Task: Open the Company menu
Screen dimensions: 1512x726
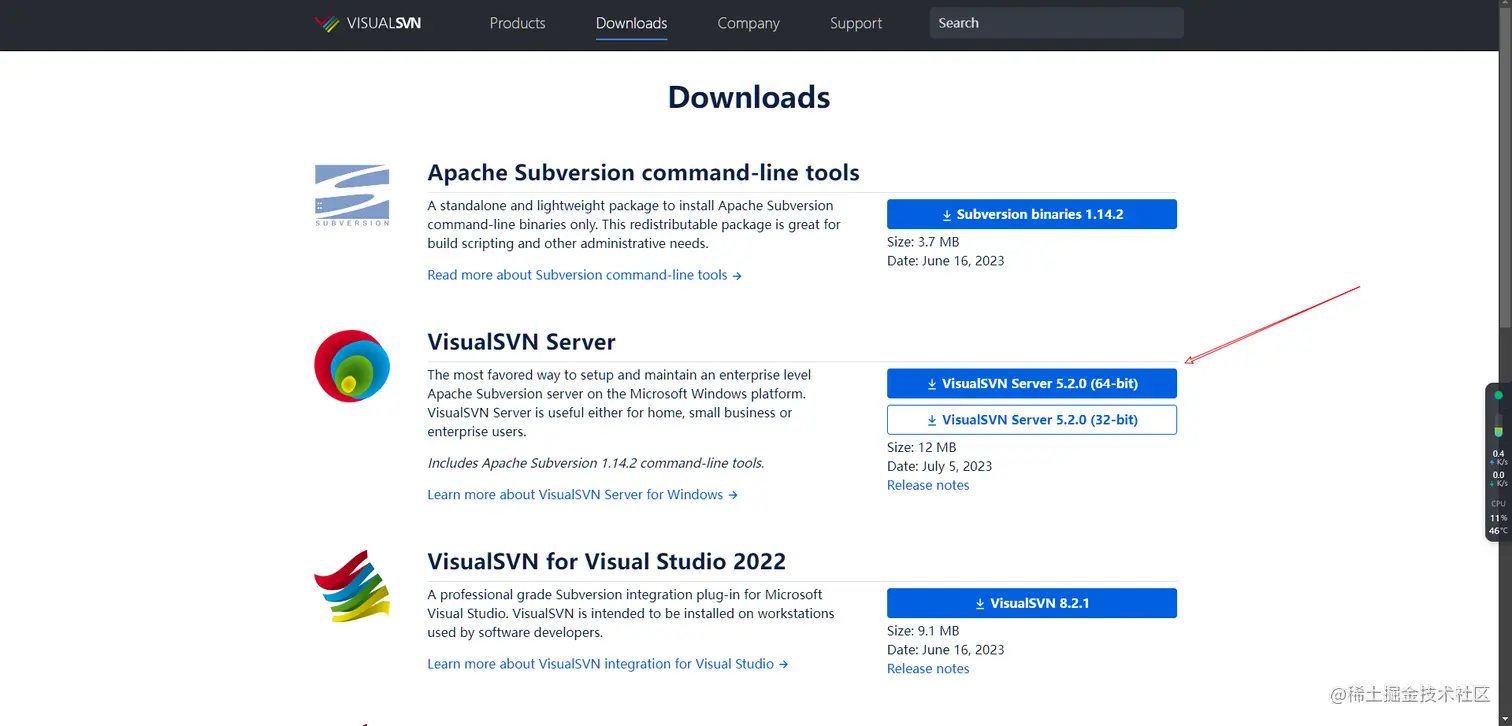Action: (x=748, y=23)
